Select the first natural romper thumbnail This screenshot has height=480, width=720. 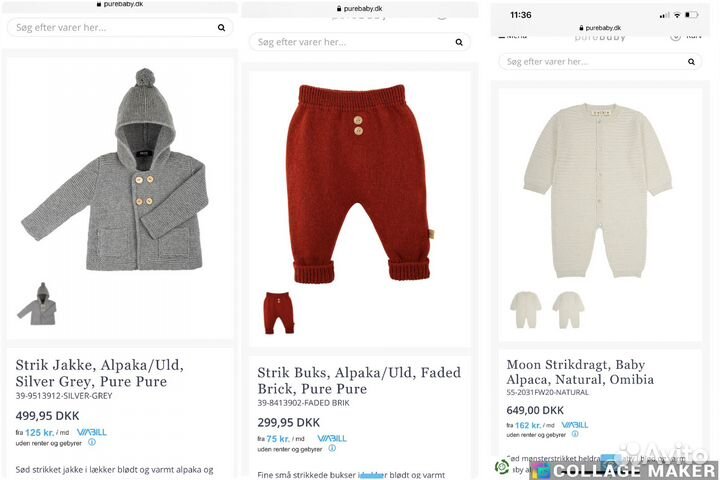tap(526, 310)
